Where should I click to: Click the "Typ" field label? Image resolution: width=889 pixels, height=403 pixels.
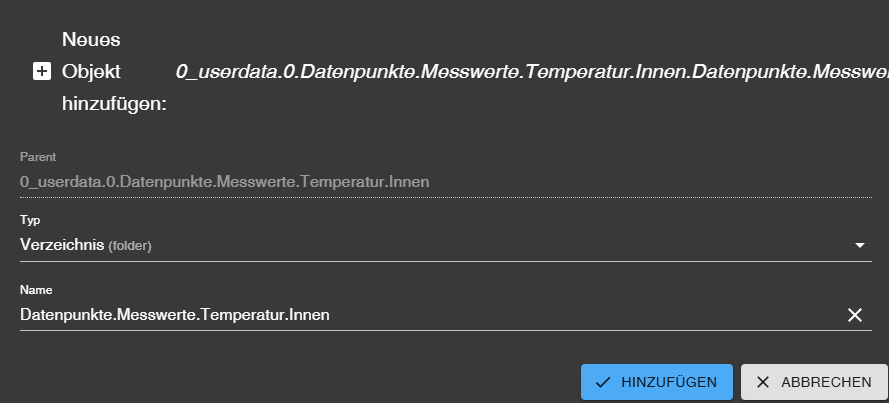pos(30,220)
